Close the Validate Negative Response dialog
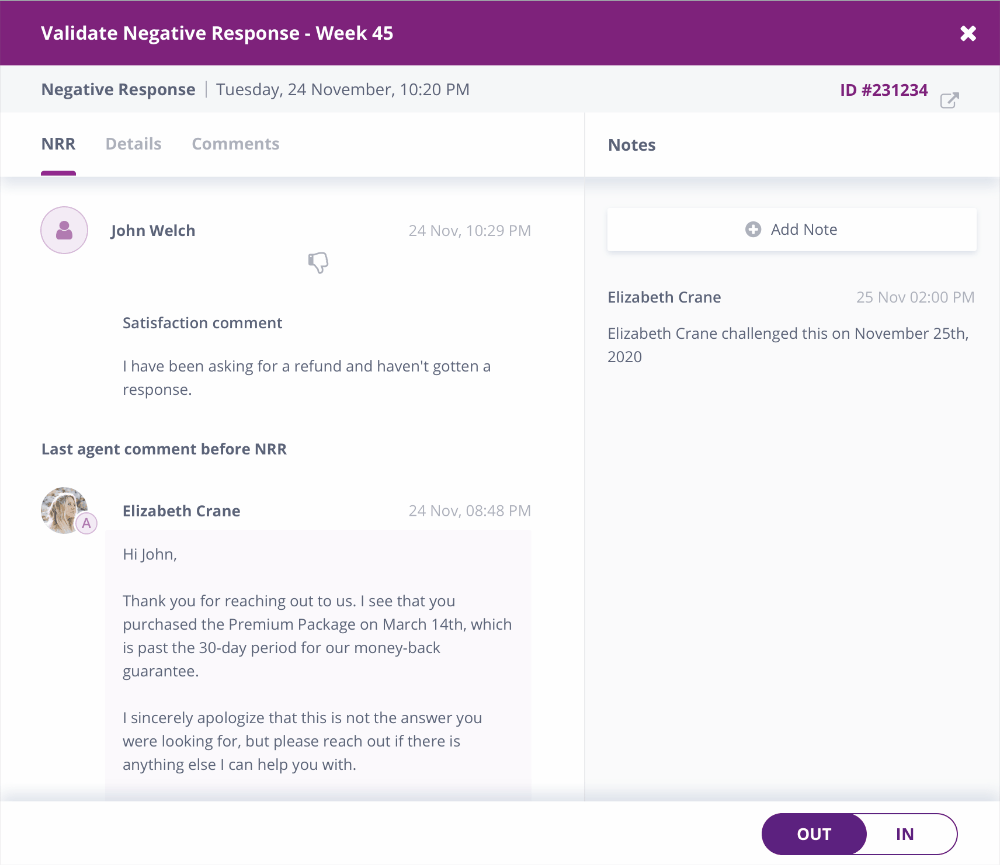The width and height of the screenshot is (1000, 865). pyautogui.click(x=967, y=33)
